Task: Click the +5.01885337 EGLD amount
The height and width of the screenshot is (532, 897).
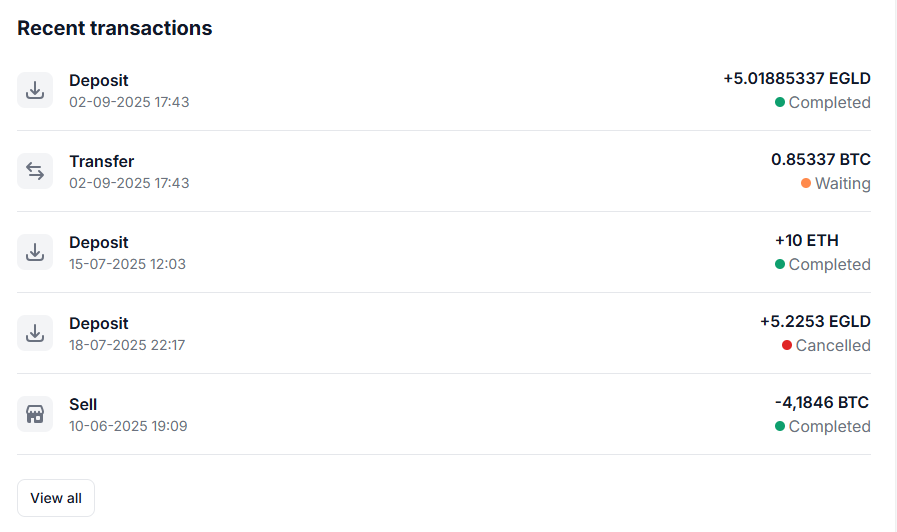Action: pyautogui.click(x=797, y=78)
